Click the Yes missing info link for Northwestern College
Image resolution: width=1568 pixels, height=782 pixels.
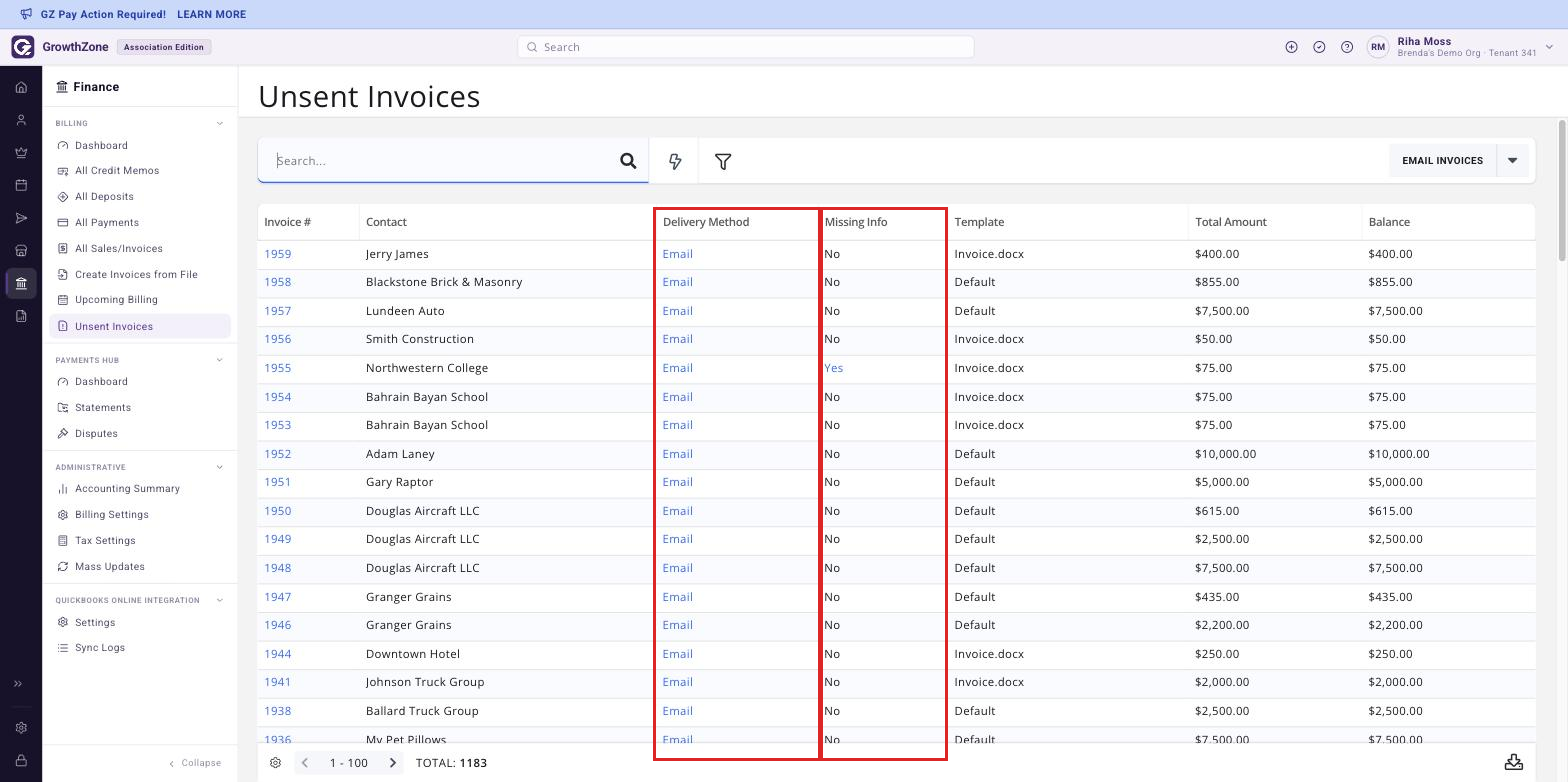pyautogui.click(x=834, y=368)
